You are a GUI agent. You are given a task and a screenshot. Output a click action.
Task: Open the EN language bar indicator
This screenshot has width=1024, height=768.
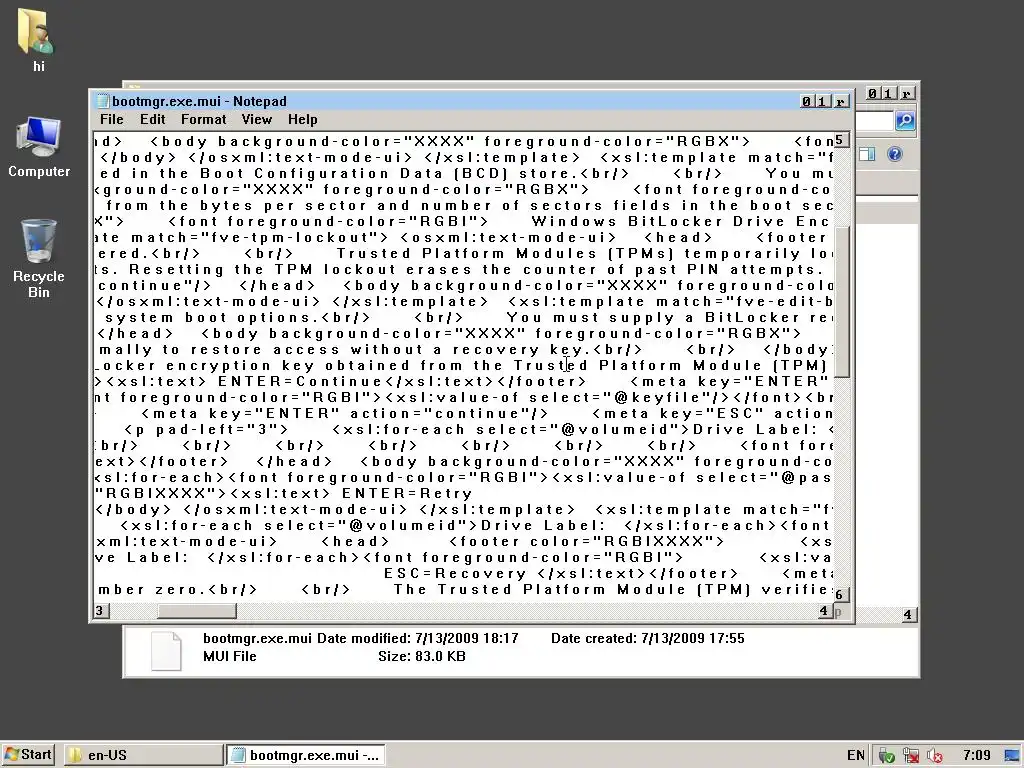click(x=856, y=755)
